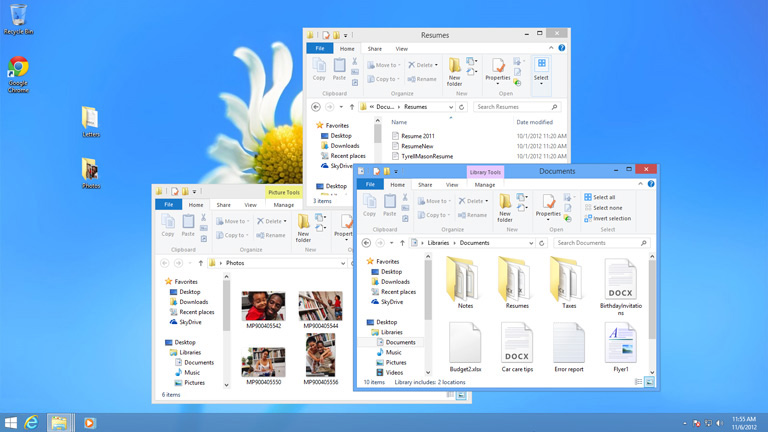This screenshot has width=768, height=432.
Task: Open Properties in the Resumes window ribbon
Action: coord(497,70)
